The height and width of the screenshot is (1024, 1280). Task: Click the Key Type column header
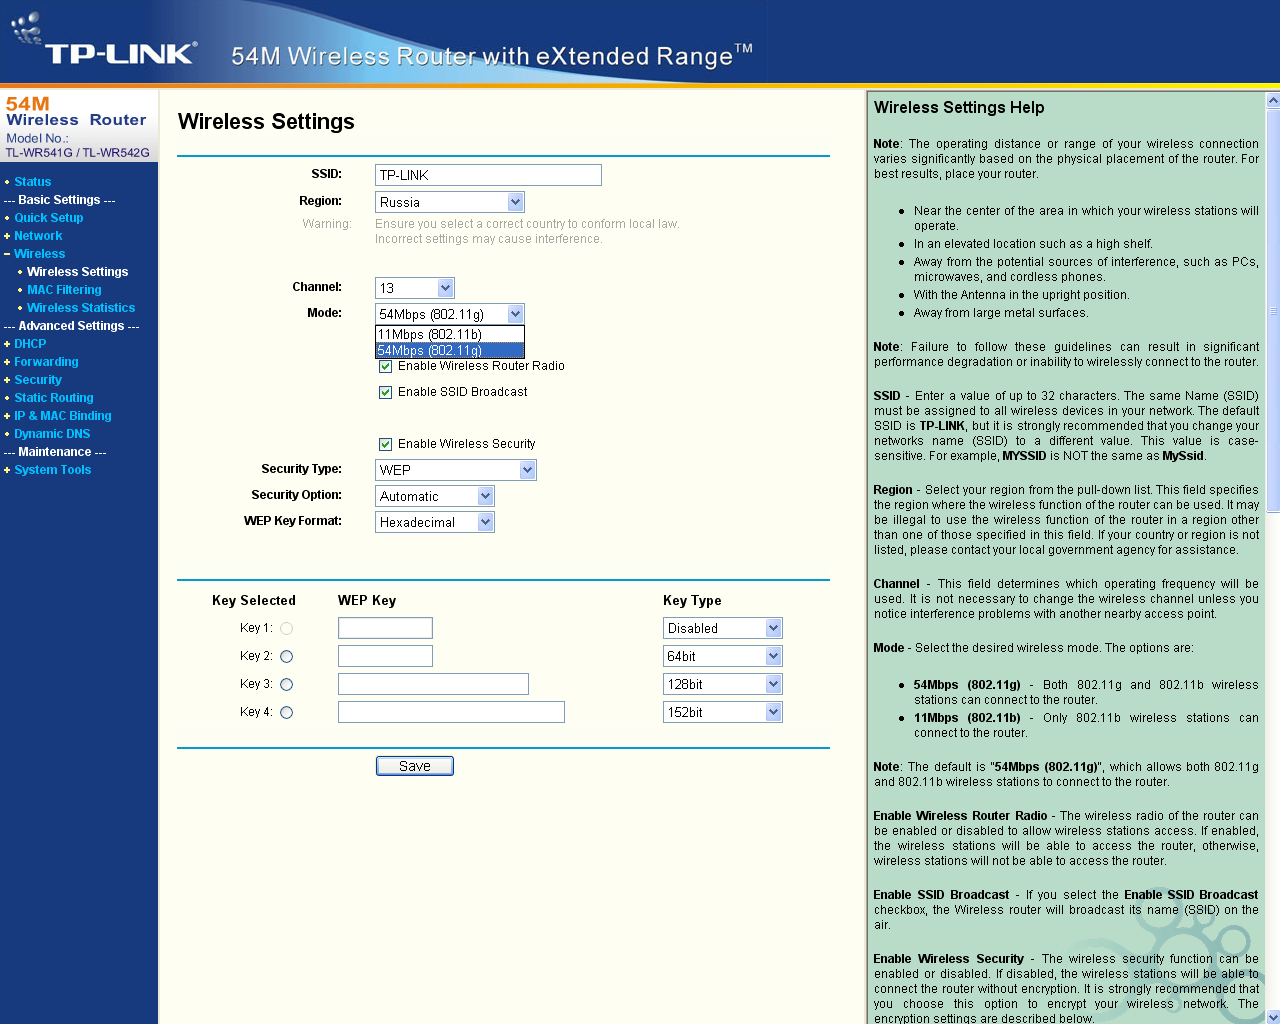(692, 601)
